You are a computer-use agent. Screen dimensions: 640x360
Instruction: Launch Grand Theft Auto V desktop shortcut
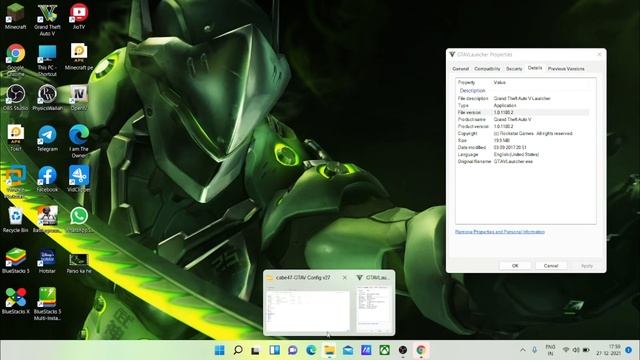47,19
